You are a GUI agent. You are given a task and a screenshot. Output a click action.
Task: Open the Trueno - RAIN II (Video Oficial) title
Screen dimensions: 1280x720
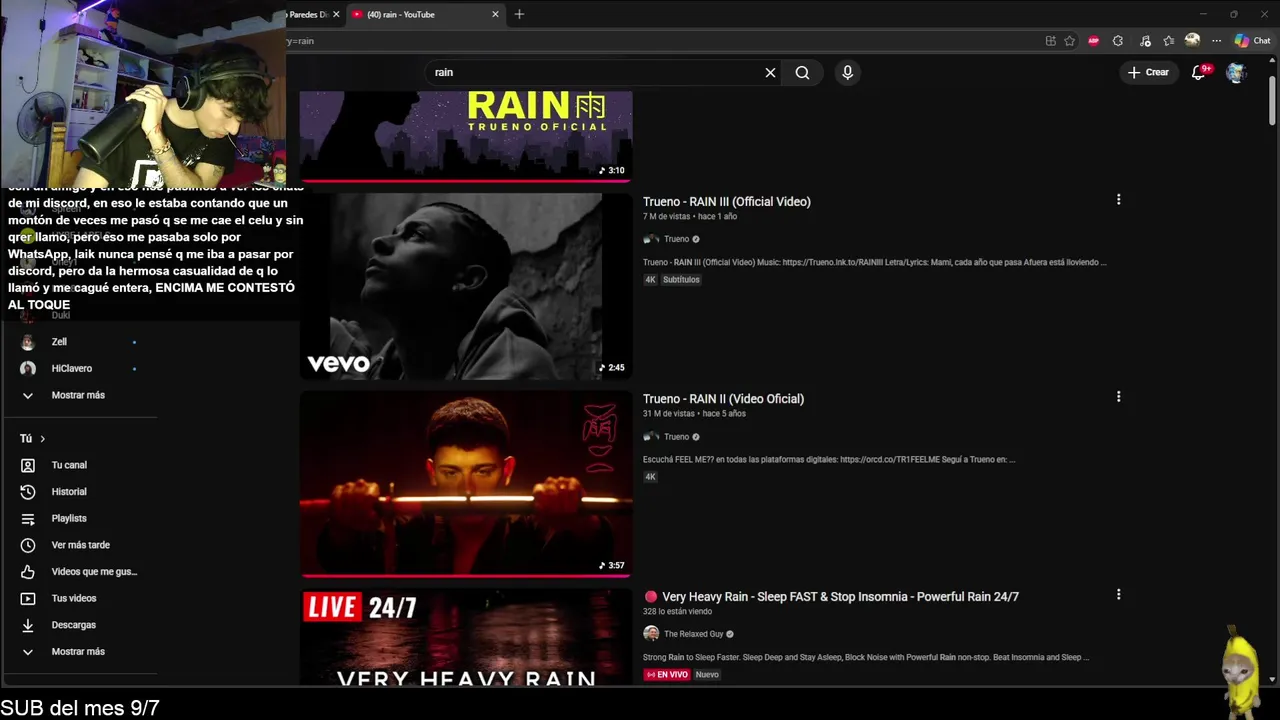[723, 399]
